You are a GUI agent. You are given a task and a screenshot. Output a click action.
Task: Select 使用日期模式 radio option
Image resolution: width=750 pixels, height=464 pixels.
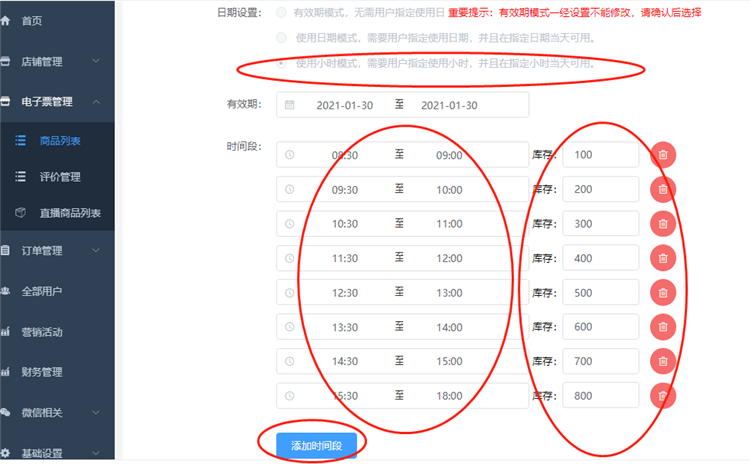[281, 38]
